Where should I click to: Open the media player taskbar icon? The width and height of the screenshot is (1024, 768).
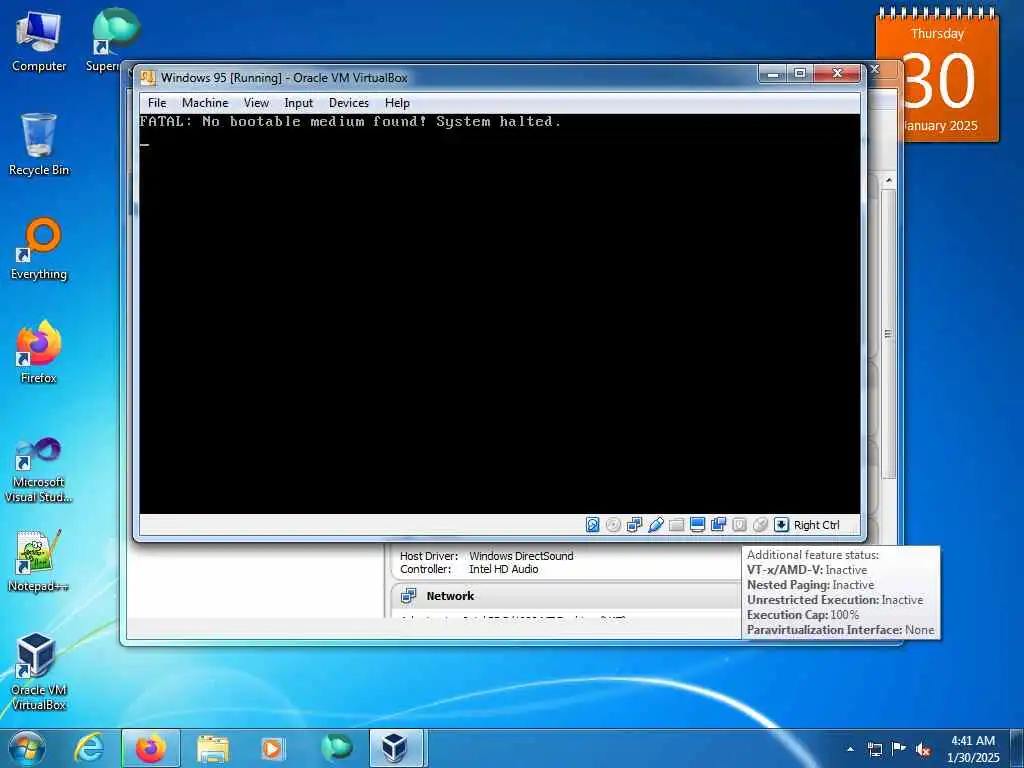(x=272, y=749)
